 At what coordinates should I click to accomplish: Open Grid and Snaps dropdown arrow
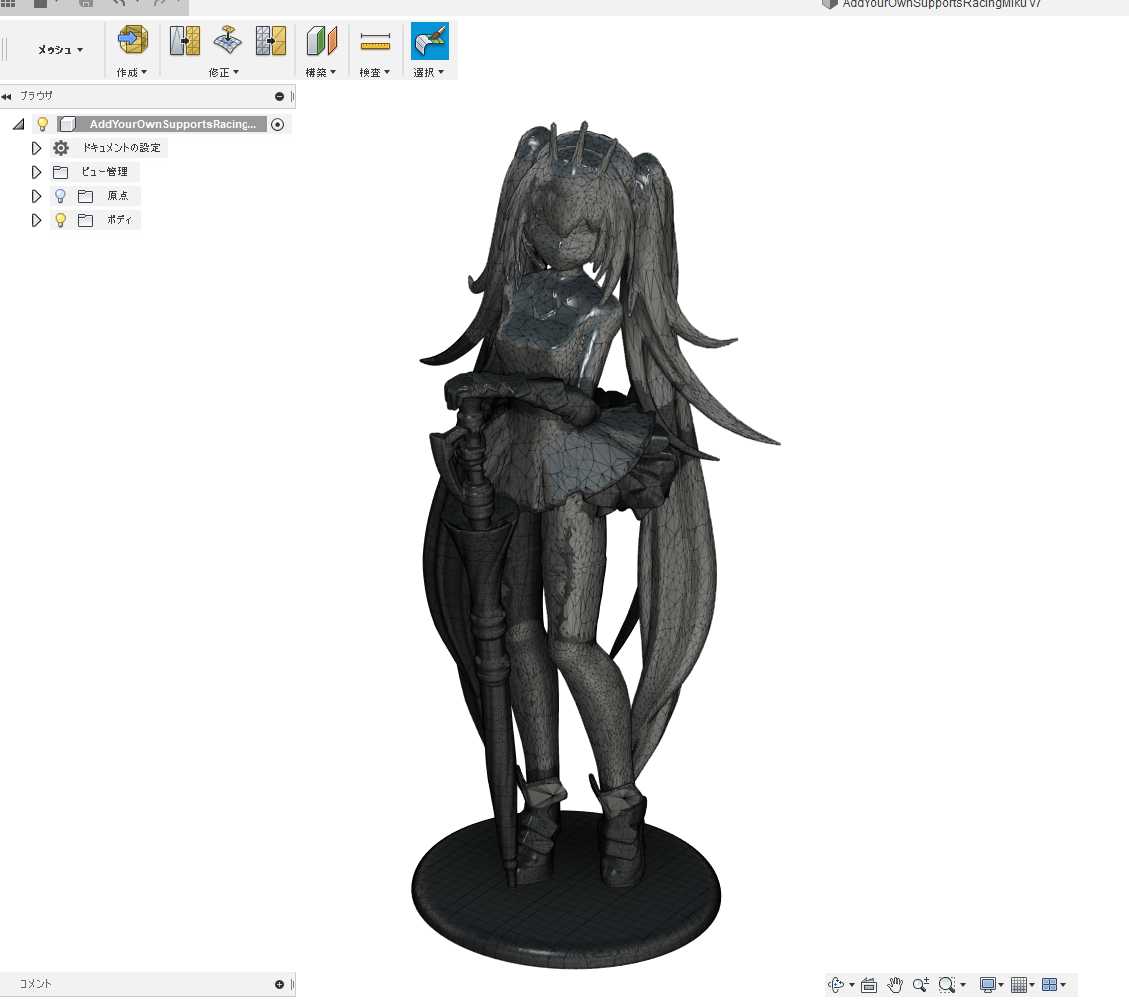point(1032,985)
